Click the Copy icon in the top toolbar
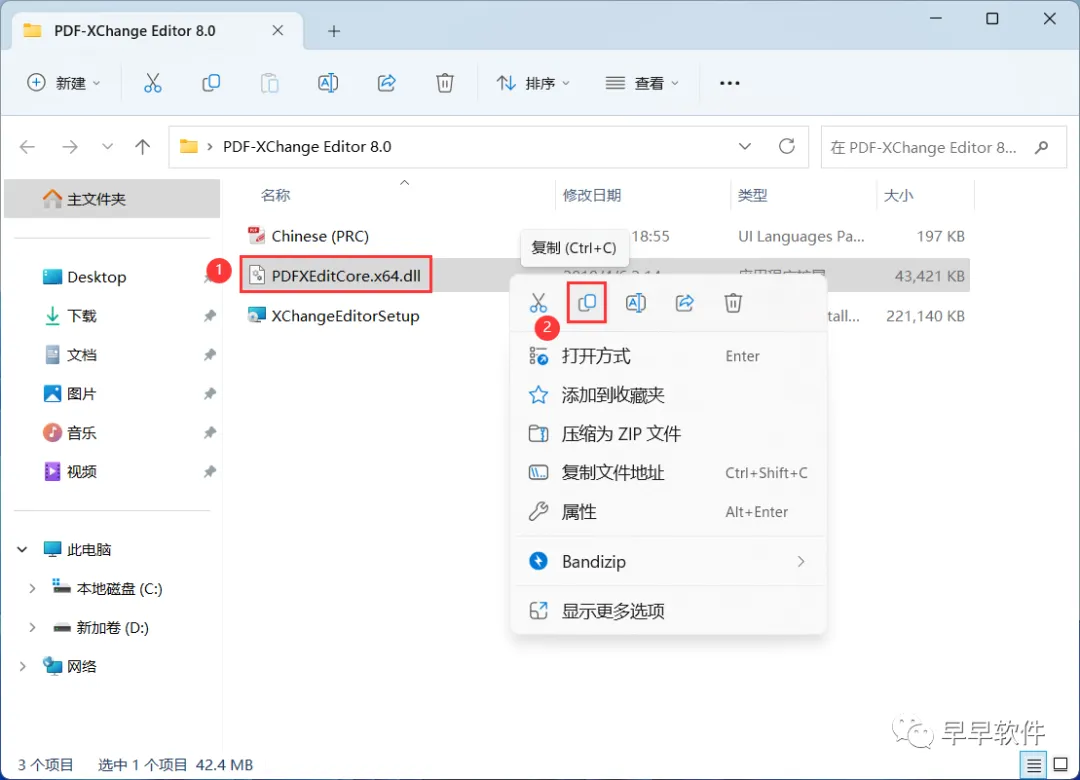Image resolution: width=1080 pixels, height=780 pixels. (x=211, y=83)
